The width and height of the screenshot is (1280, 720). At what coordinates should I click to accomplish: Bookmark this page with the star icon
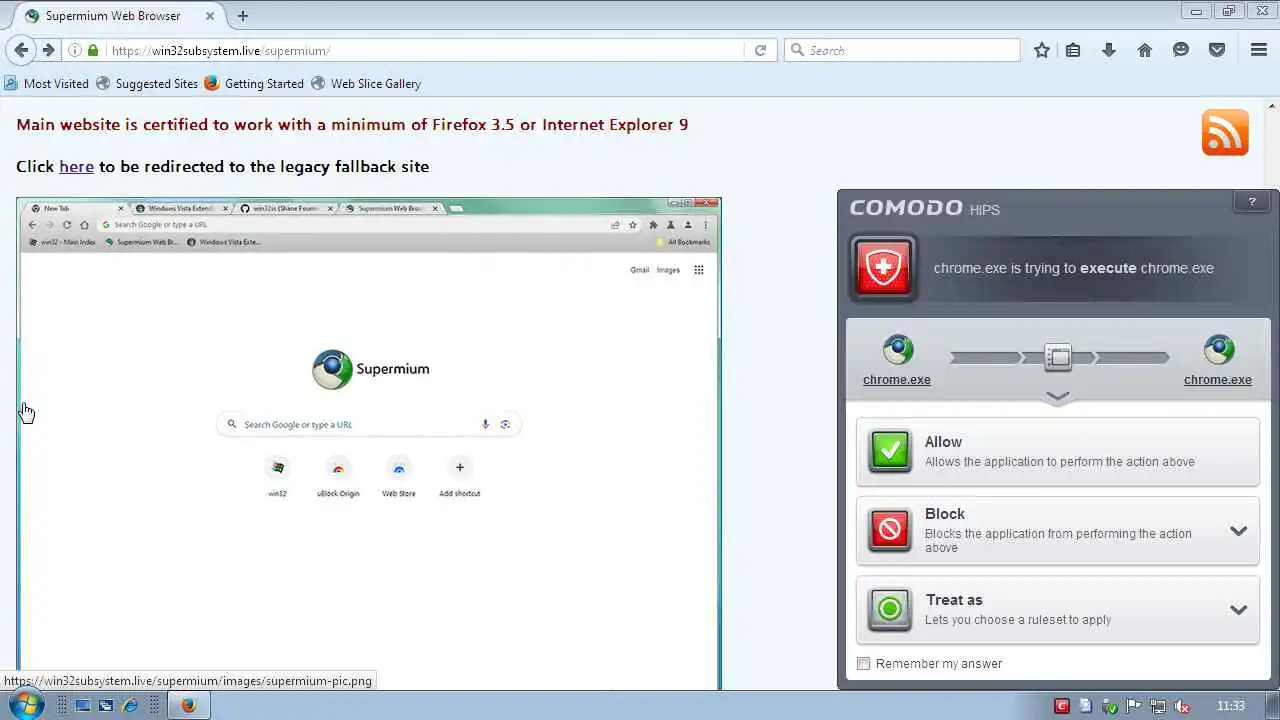point(1042,50)
